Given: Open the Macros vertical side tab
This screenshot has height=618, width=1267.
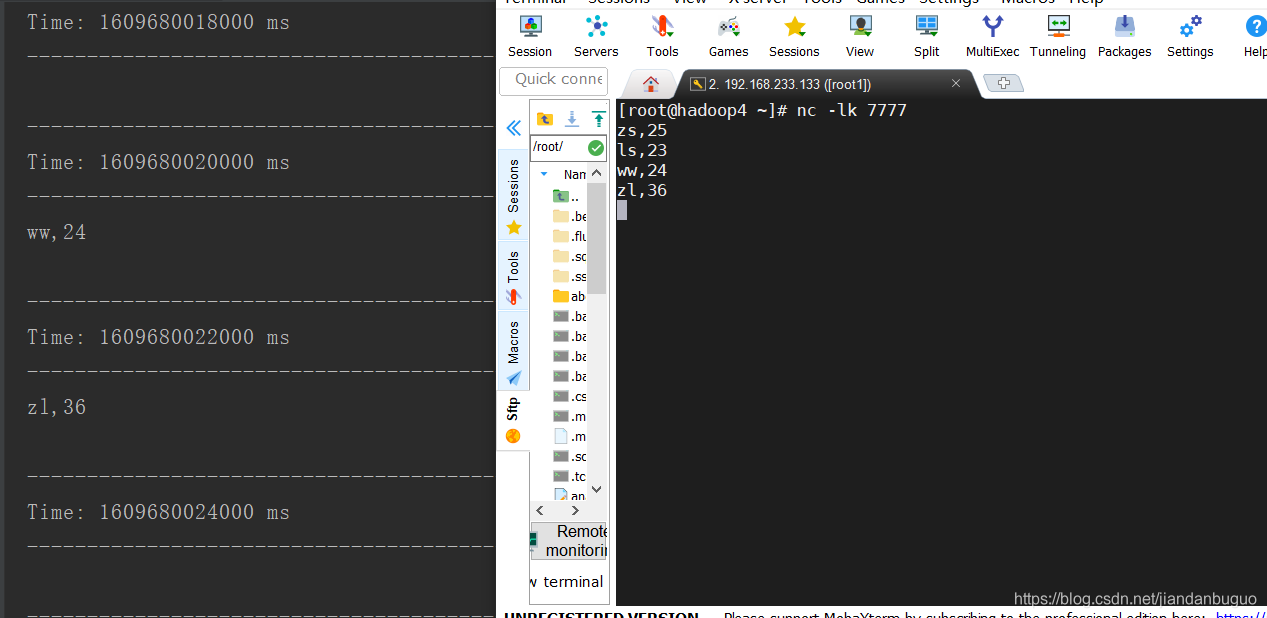Looking at the screenshot, I should tap(514, 351).
